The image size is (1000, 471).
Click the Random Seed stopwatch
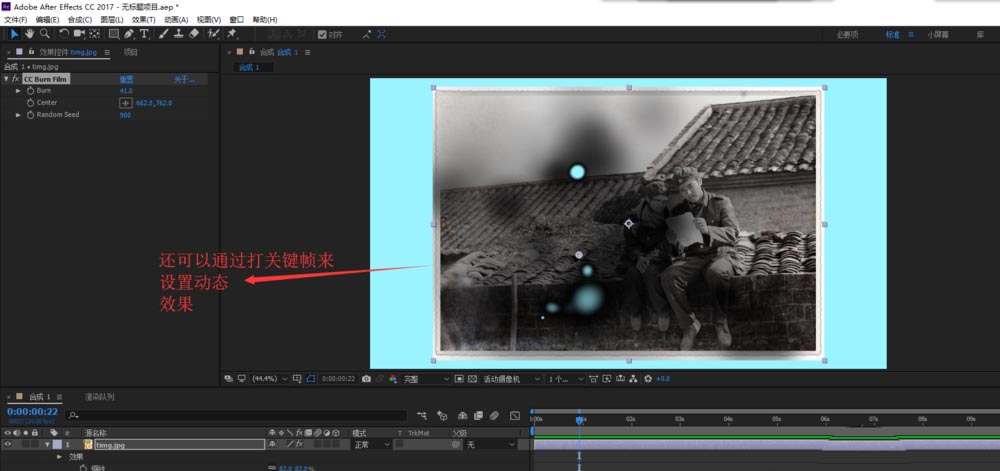[30, 115]
